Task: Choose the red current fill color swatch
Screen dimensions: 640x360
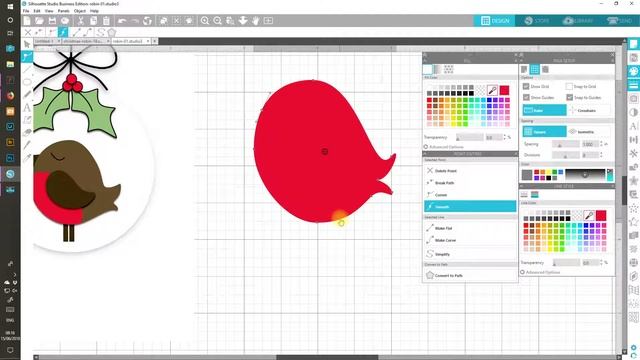Action: click(504, 90)
